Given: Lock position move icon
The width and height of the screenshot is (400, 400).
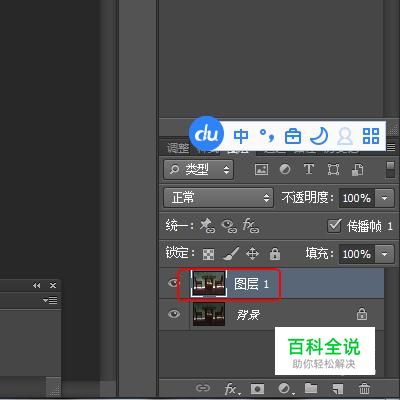Looking at the screenshot, I should click(x=252, y=254).
